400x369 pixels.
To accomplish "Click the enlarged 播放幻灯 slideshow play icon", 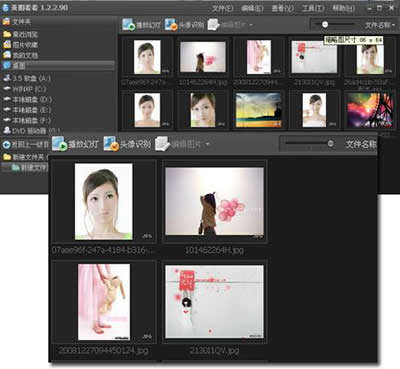I will pos(60,144).
